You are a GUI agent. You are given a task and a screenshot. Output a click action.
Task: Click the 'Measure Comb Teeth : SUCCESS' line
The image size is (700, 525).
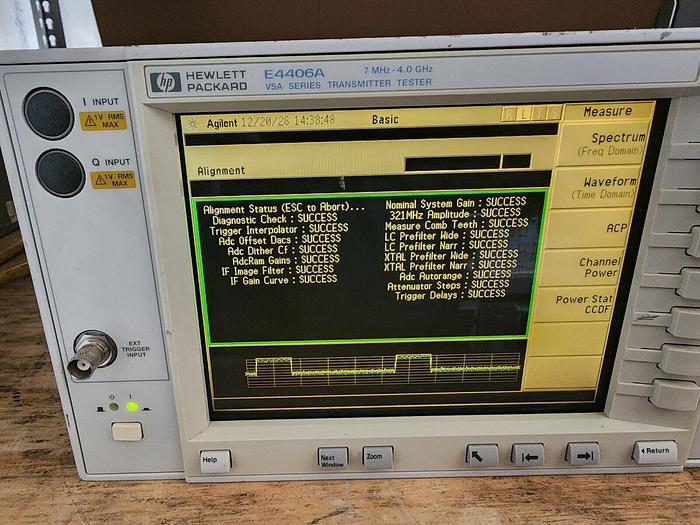click(x=456, y=224)
